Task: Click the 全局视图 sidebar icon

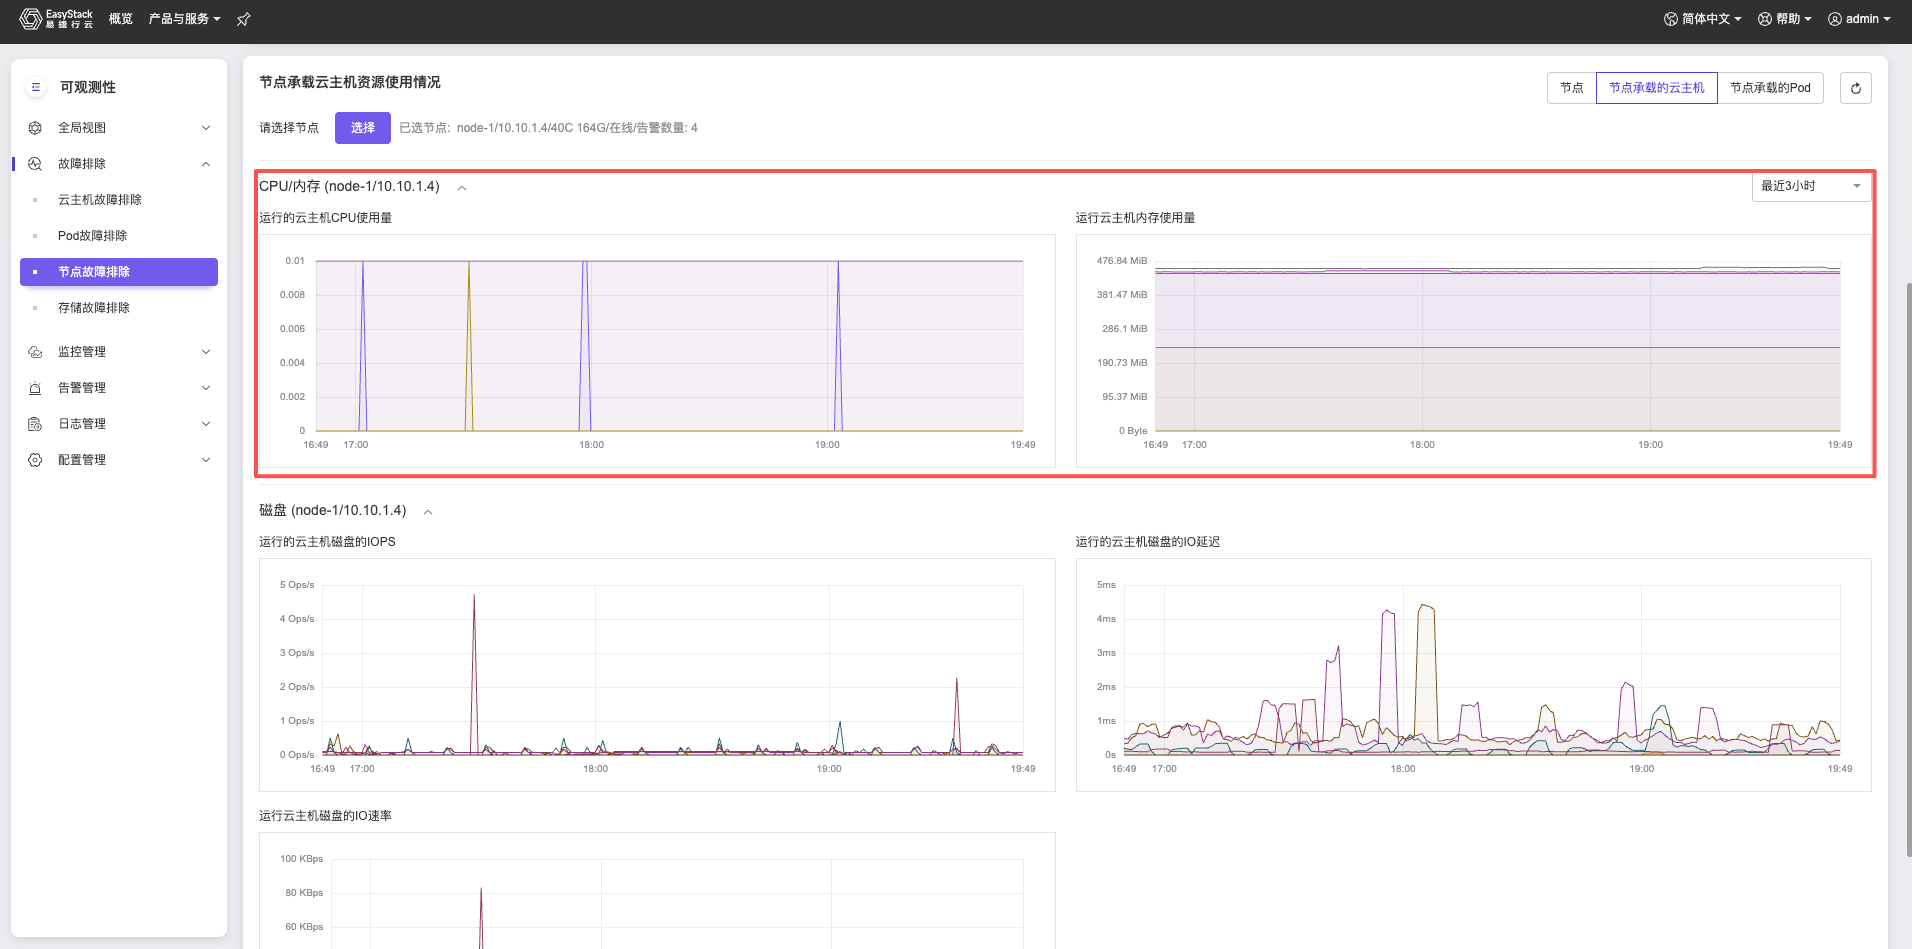Action: coord(35,128)
